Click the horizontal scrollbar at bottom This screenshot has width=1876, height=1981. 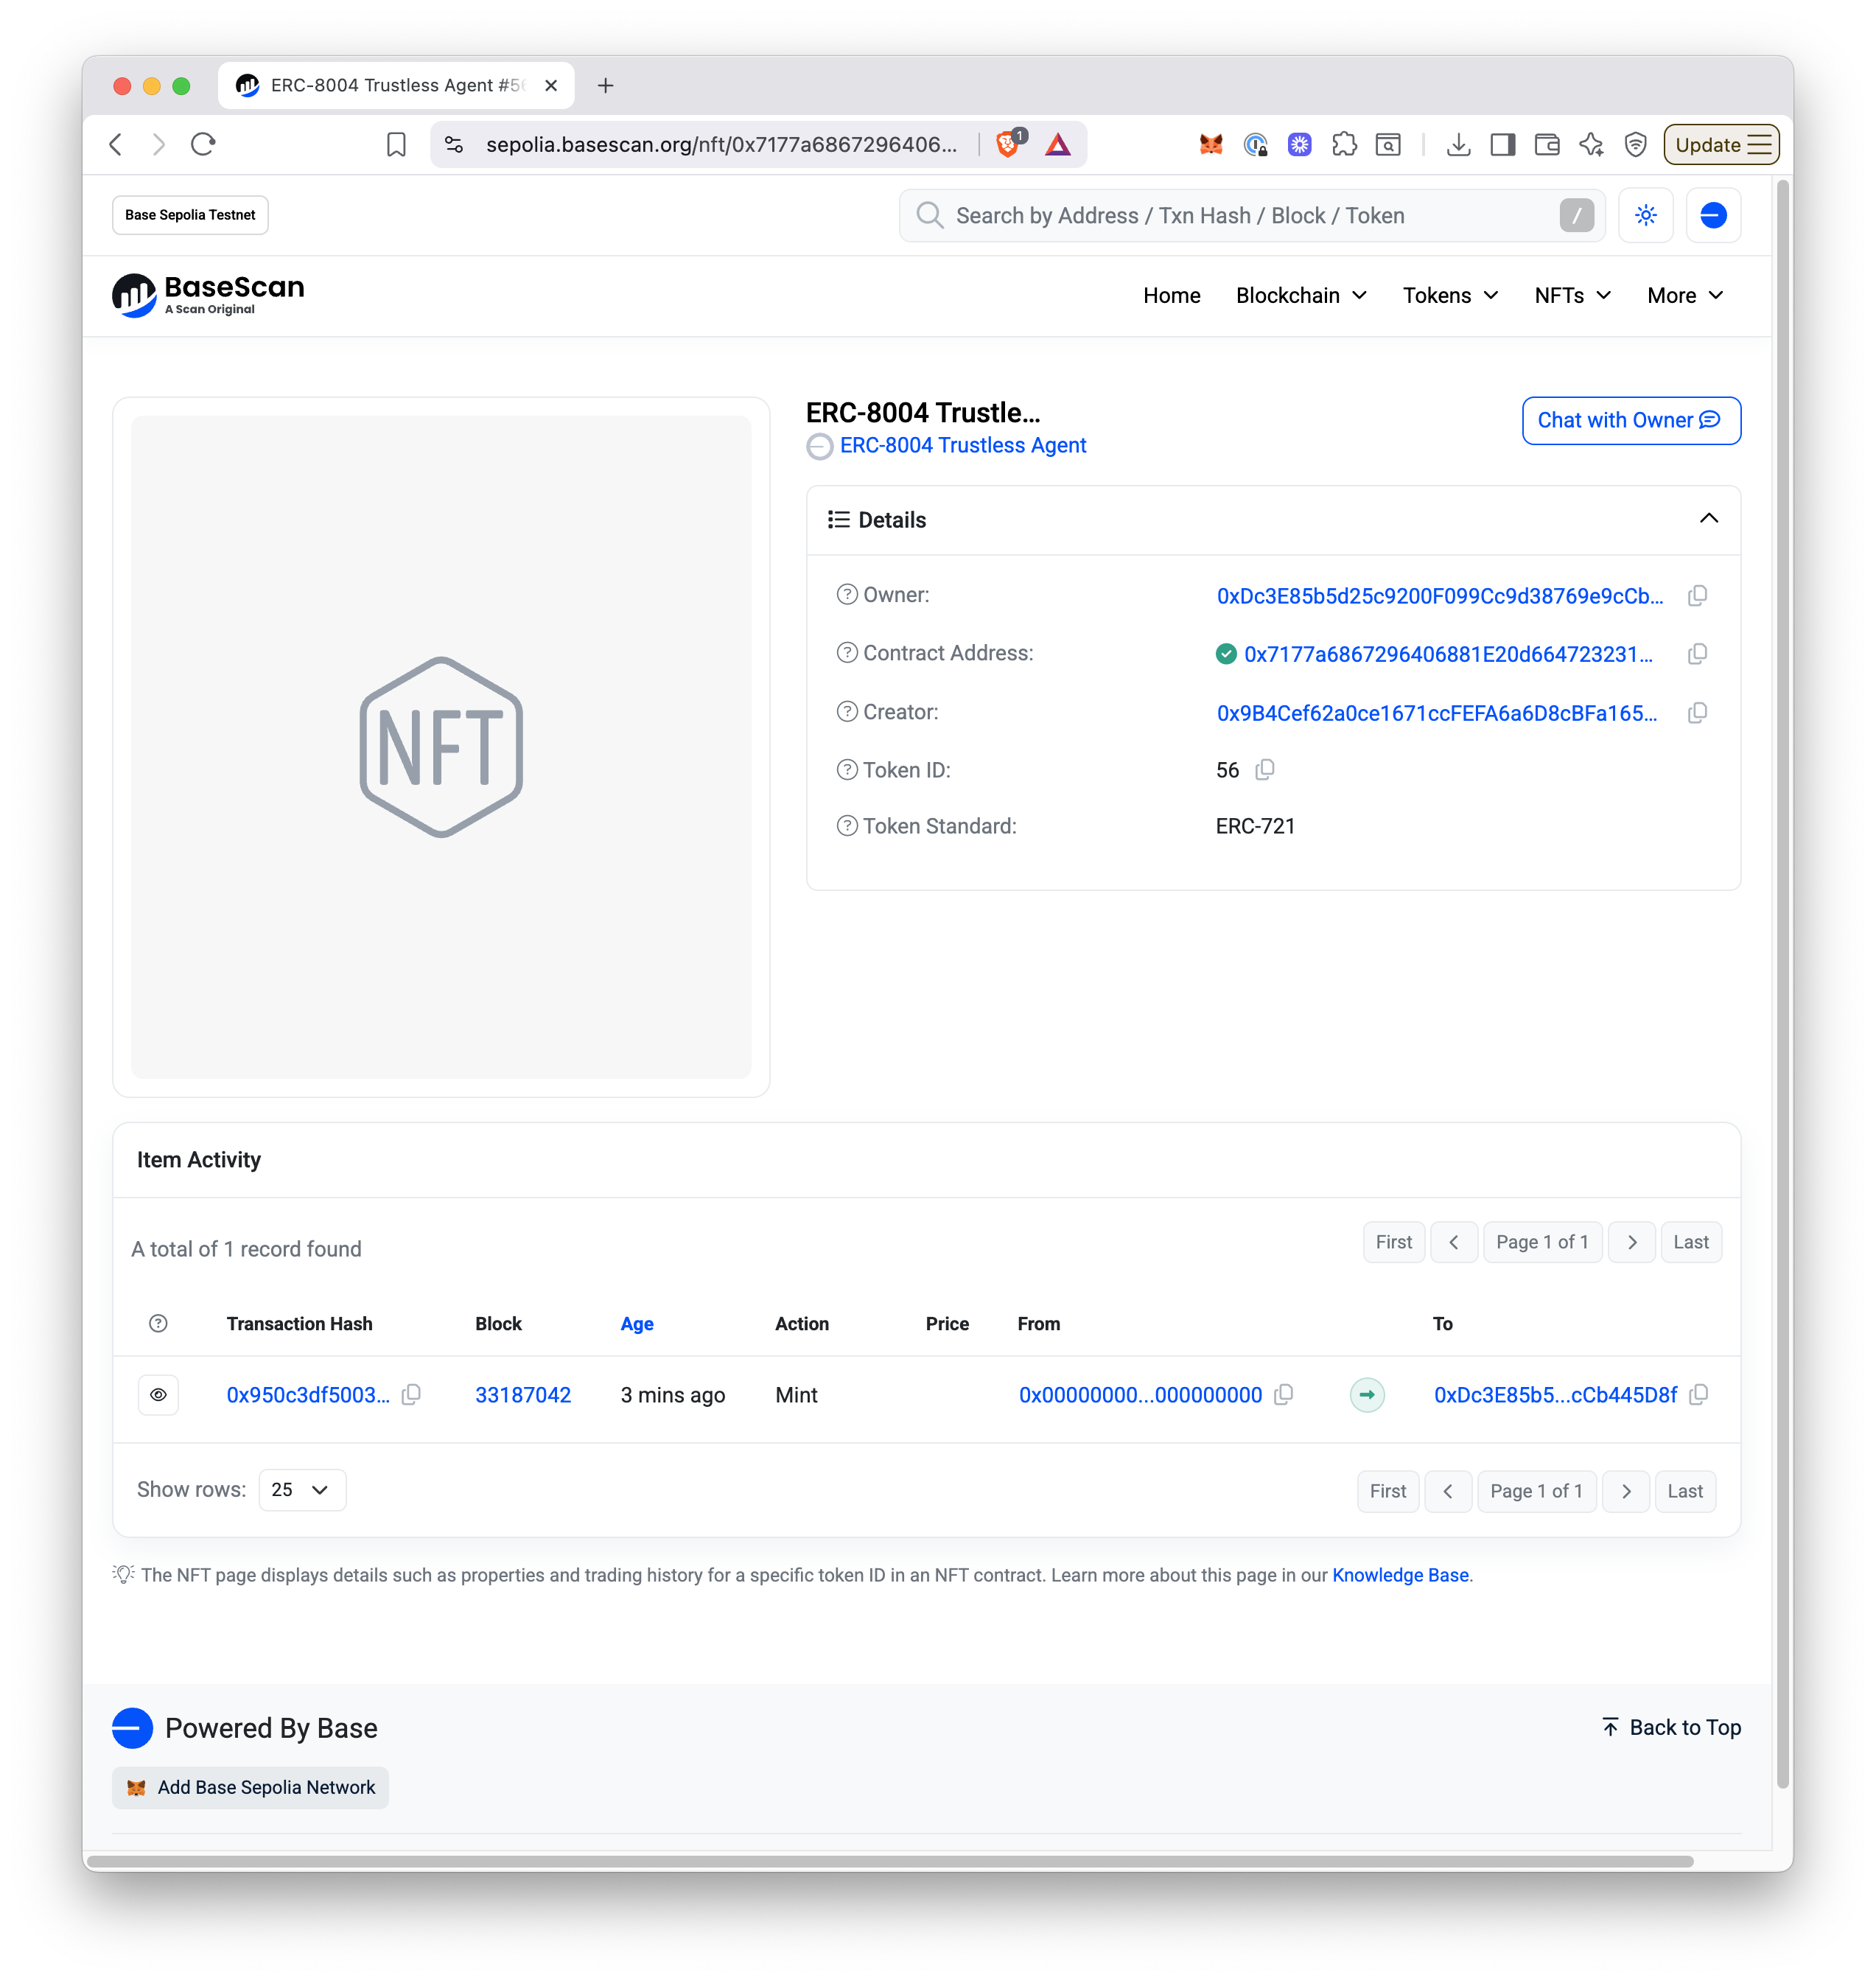pos(890,1861)
